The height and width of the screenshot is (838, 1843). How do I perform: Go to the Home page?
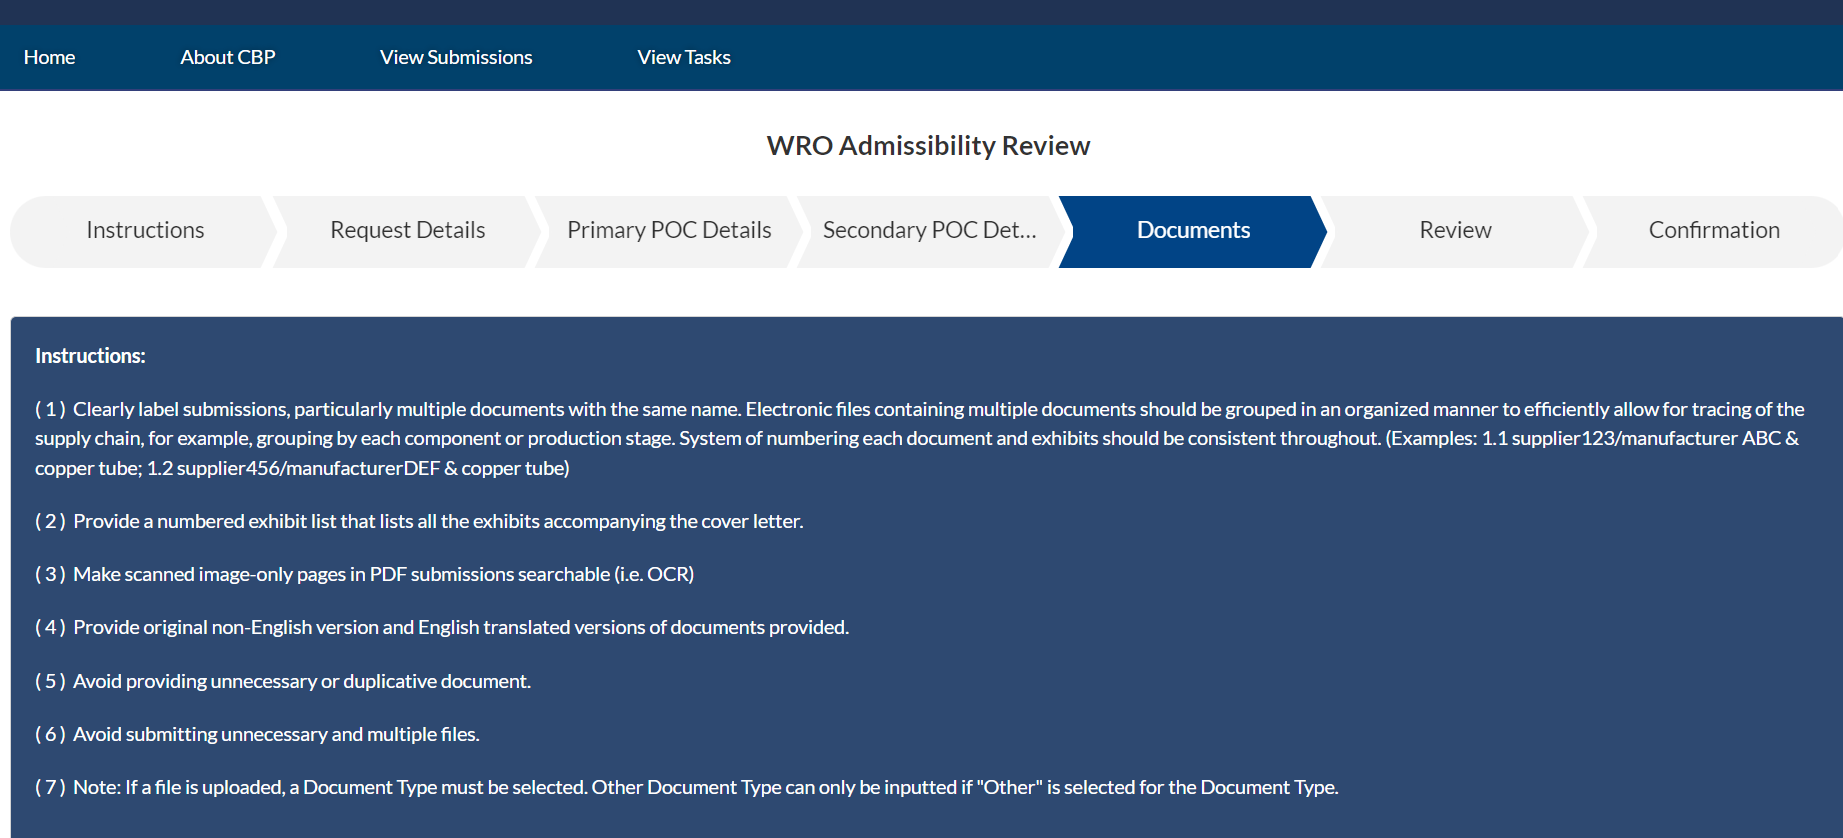(49, 57)
